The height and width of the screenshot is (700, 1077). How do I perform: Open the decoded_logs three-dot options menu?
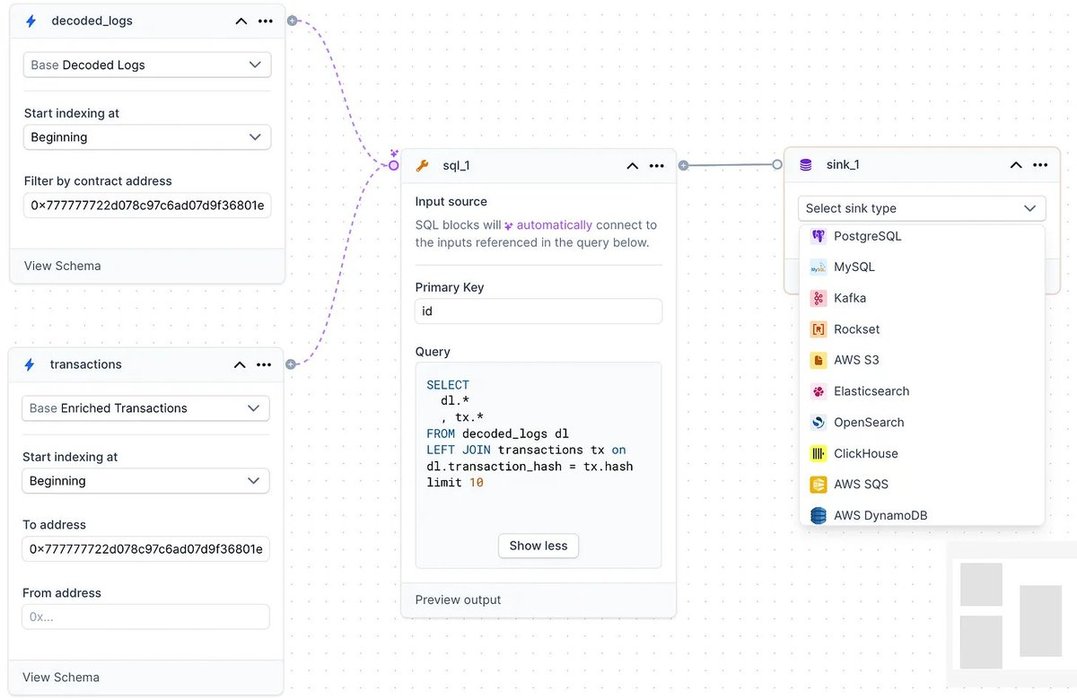tap(265, 21)
